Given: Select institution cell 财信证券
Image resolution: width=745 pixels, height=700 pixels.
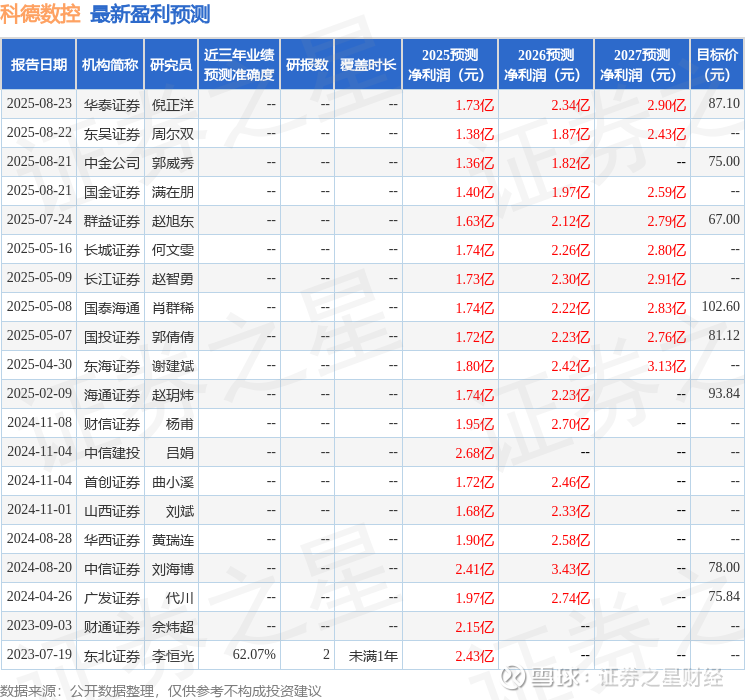Looking at the screenshot, I should [x=112, y=424].
